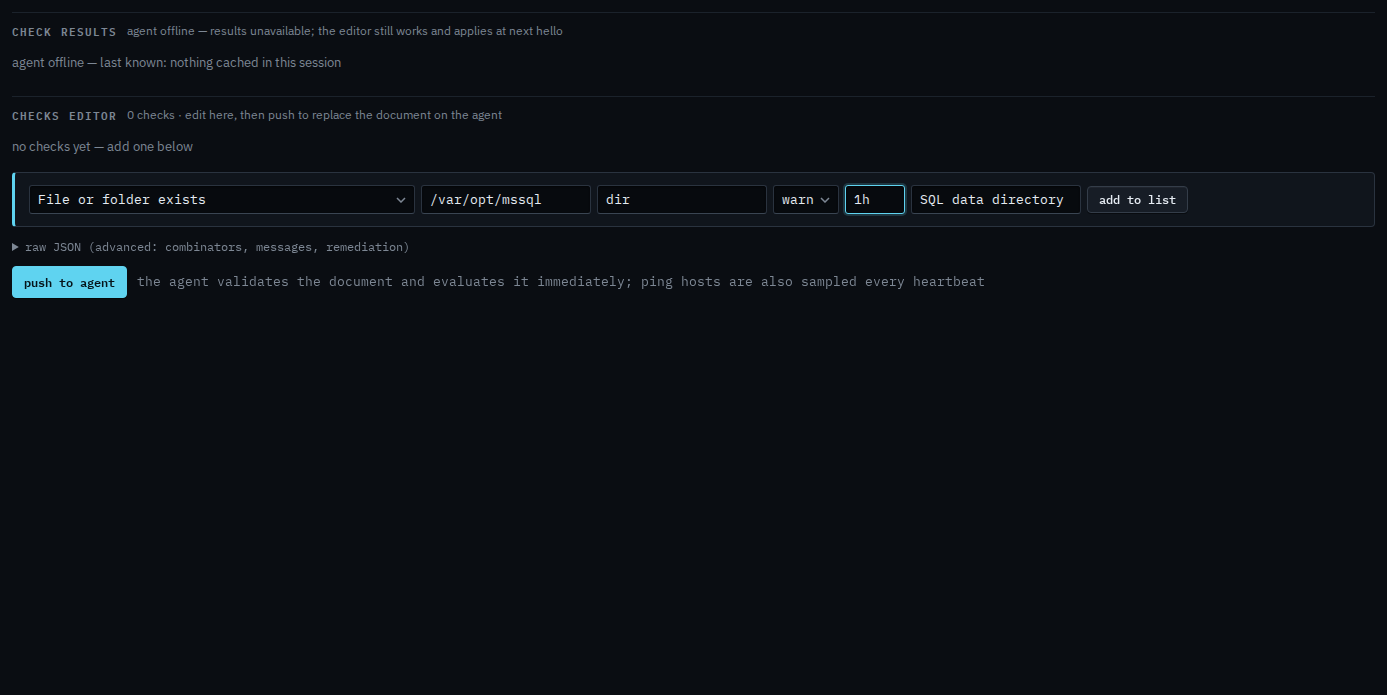Open the 'warn' severity dropdown

click(806, 199)
